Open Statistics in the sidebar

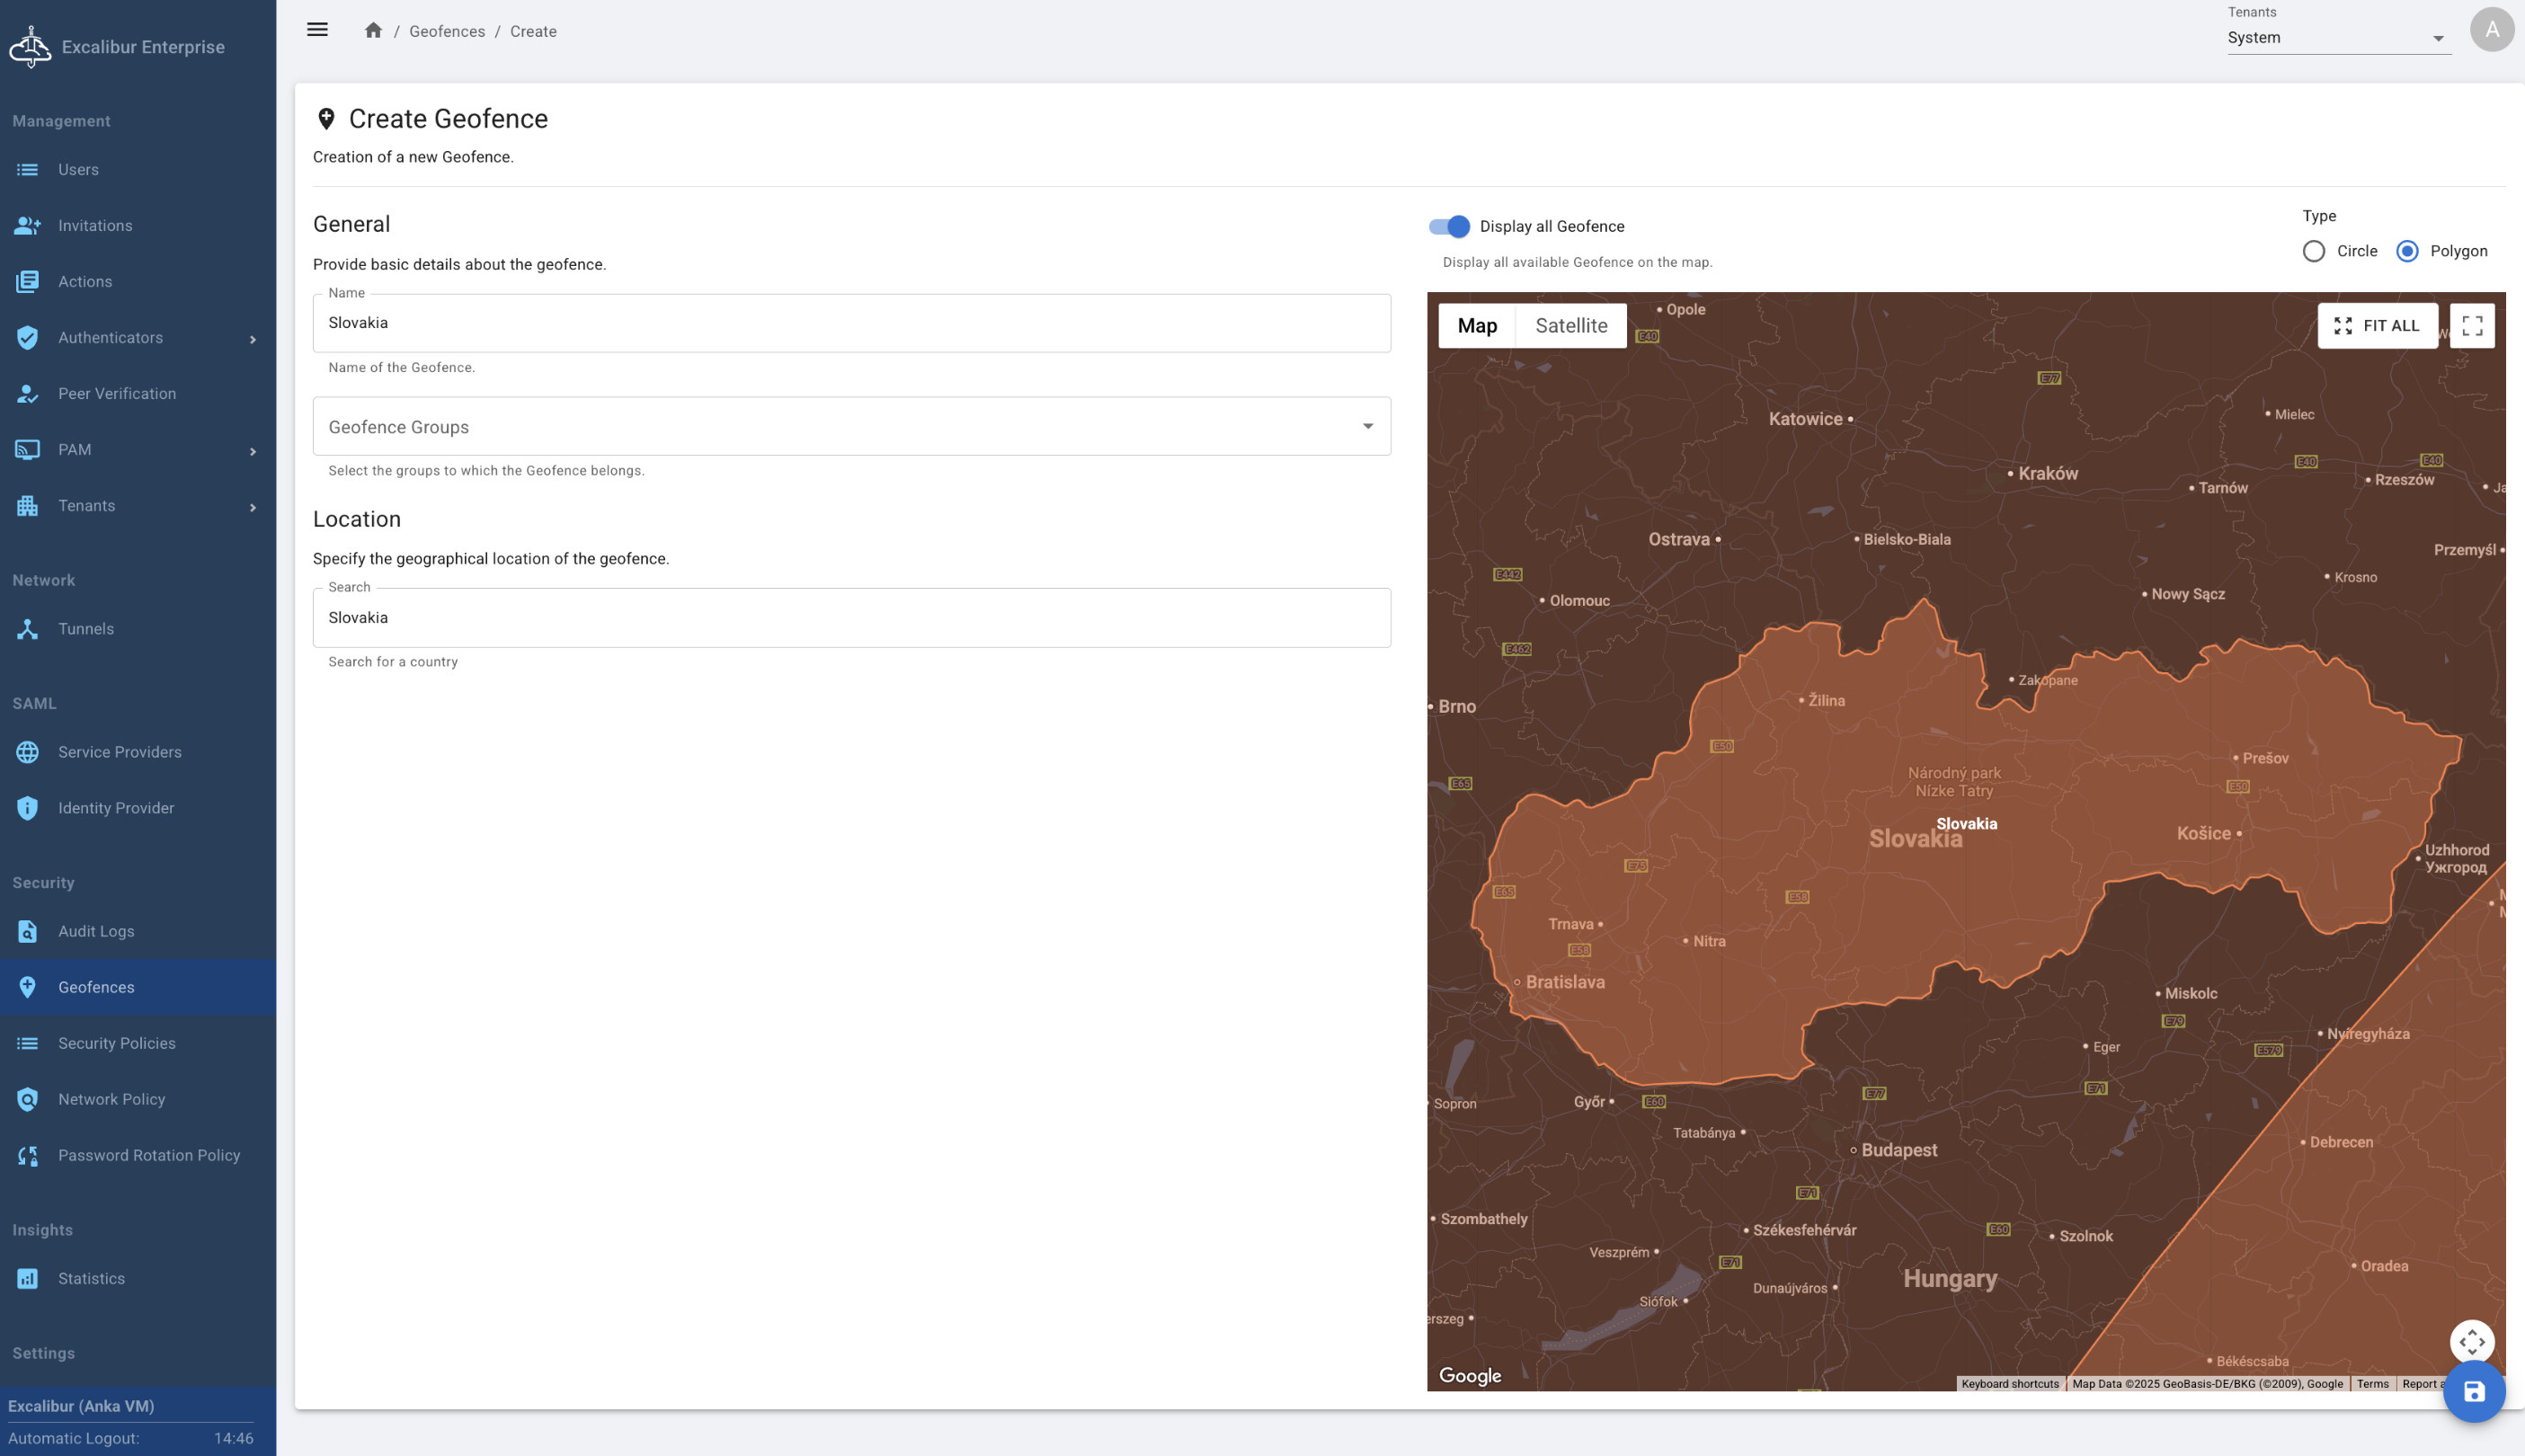(91, 1278)
